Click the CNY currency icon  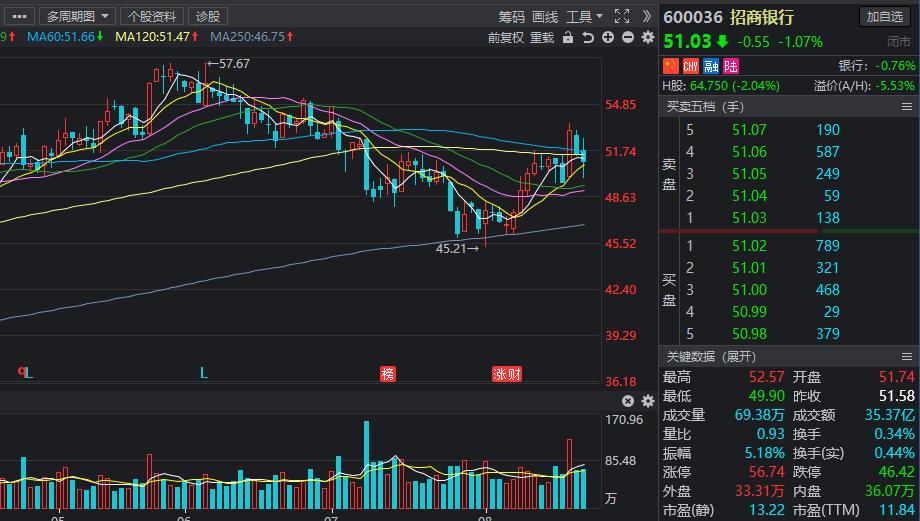pyautogui.click(x=691, y=66)
